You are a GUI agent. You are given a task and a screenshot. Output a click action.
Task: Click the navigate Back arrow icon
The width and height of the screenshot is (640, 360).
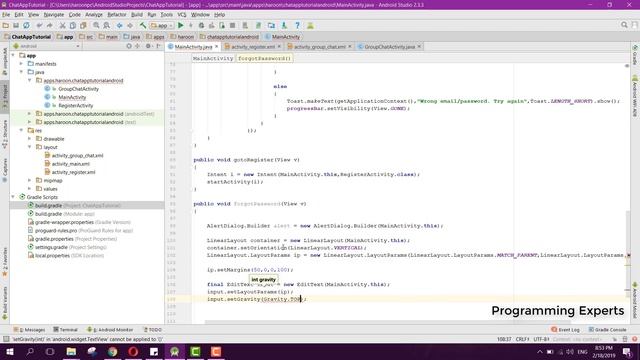coord(120,25)
